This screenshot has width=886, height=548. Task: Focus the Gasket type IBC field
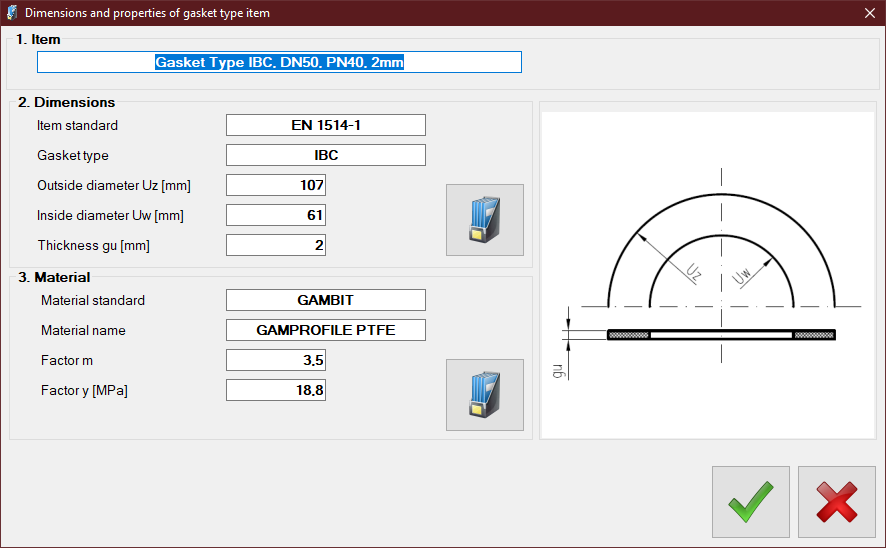pos(325,155)
